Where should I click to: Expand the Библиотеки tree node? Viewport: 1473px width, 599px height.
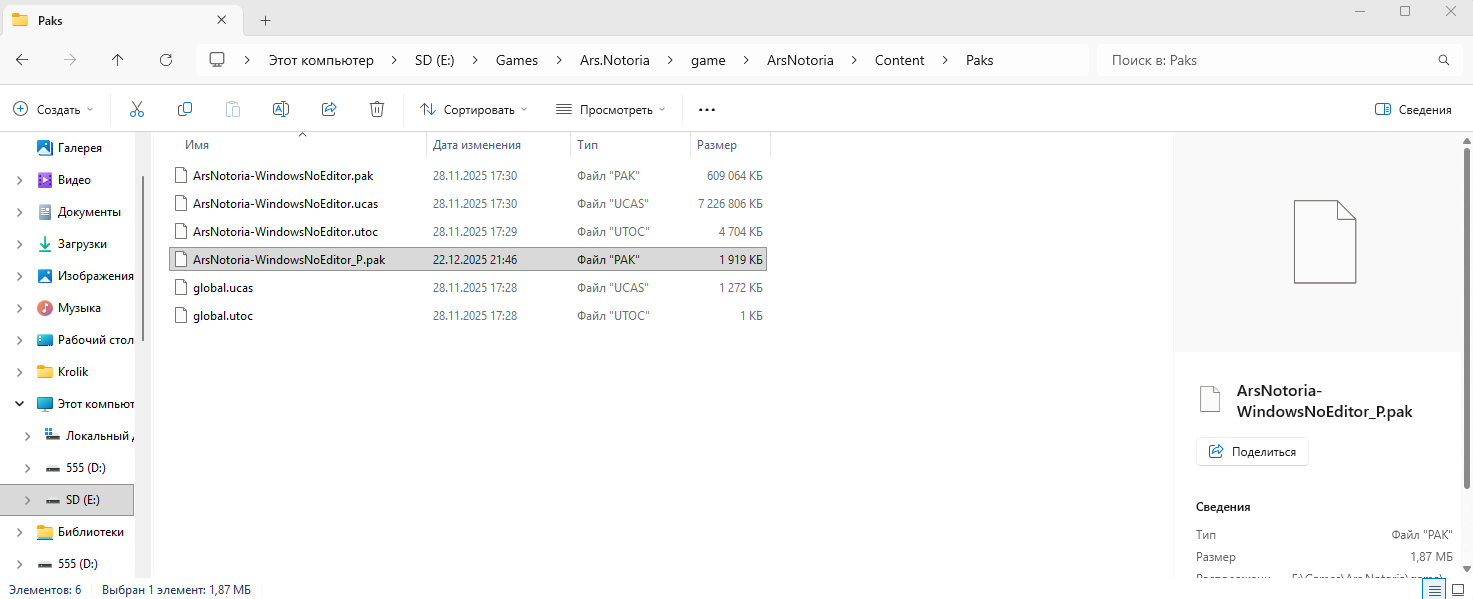tap(21, 532)
